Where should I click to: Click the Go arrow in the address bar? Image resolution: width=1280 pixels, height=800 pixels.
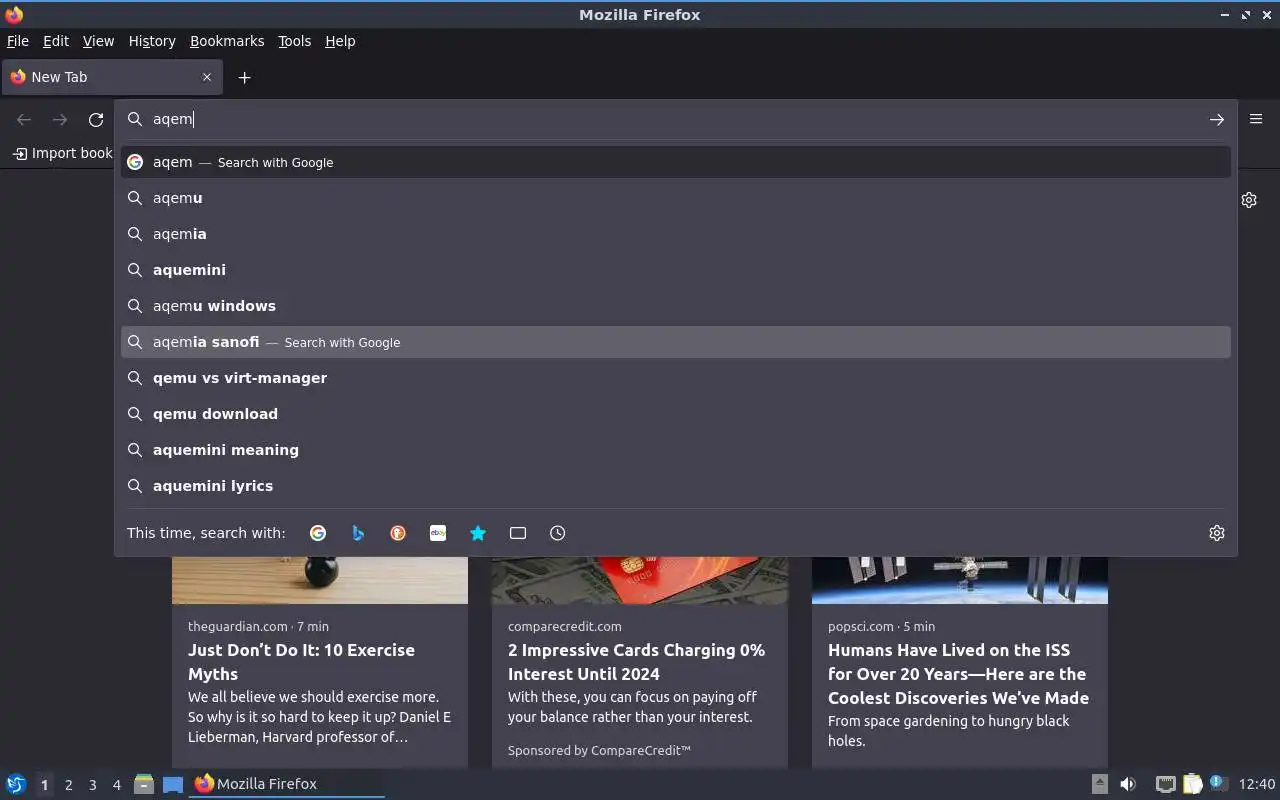(x=1216, y=119)
